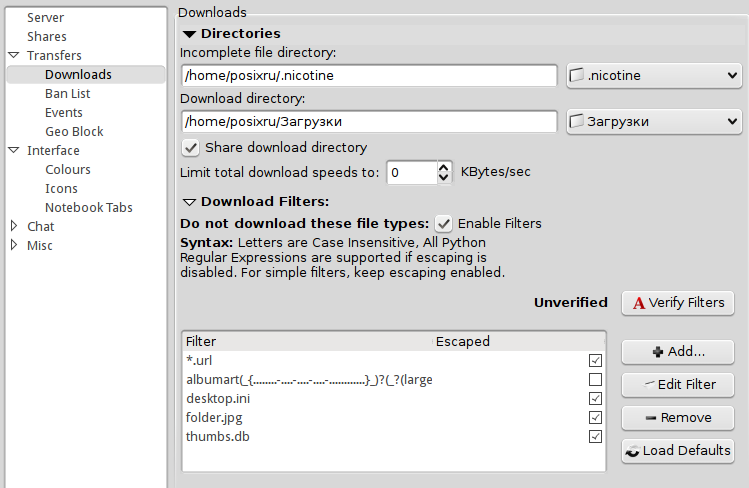Toggle Share download directory checkbox

point(191,148)
